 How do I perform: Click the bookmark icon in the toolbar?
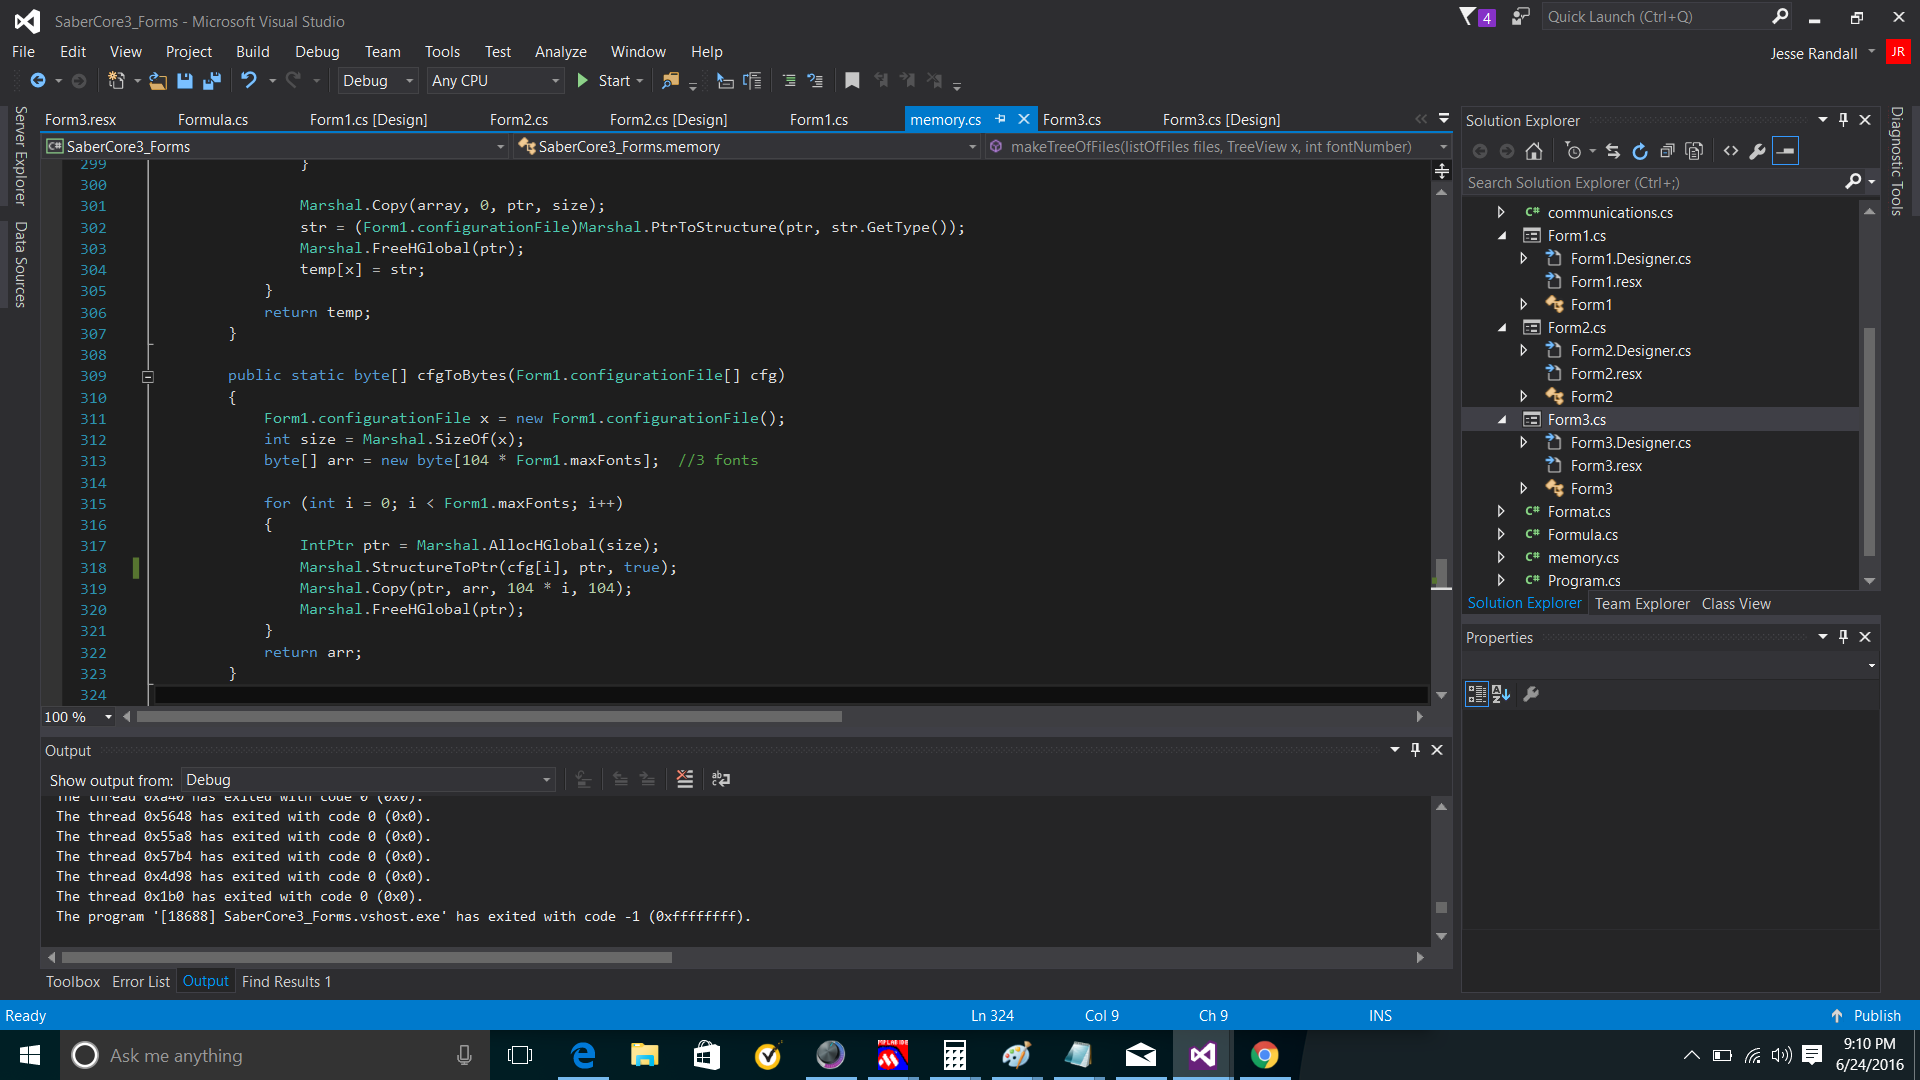point(852,81)
